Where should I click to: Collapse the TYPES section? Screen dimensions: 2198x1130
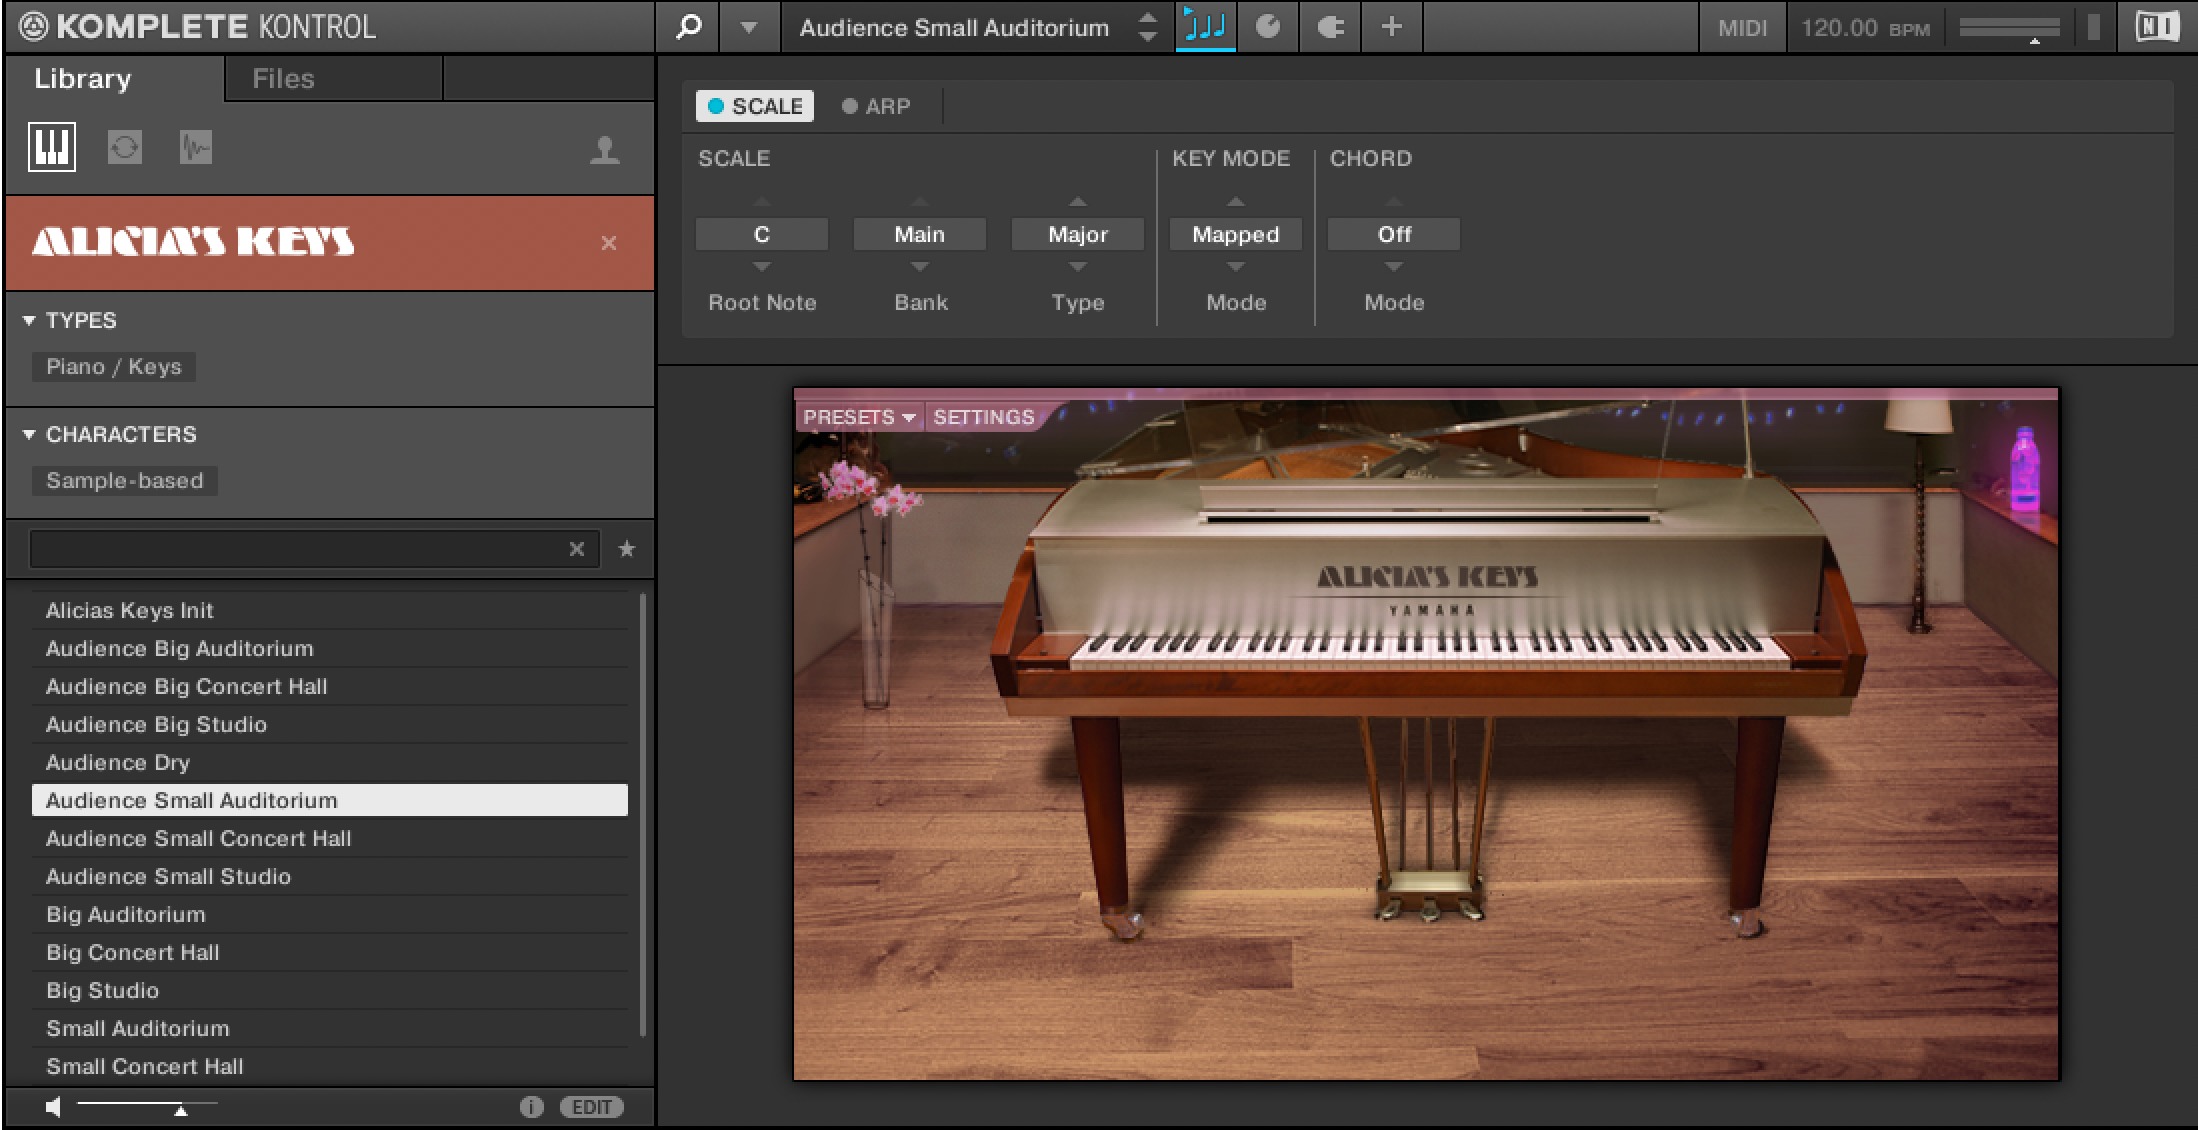click(29, 321)
